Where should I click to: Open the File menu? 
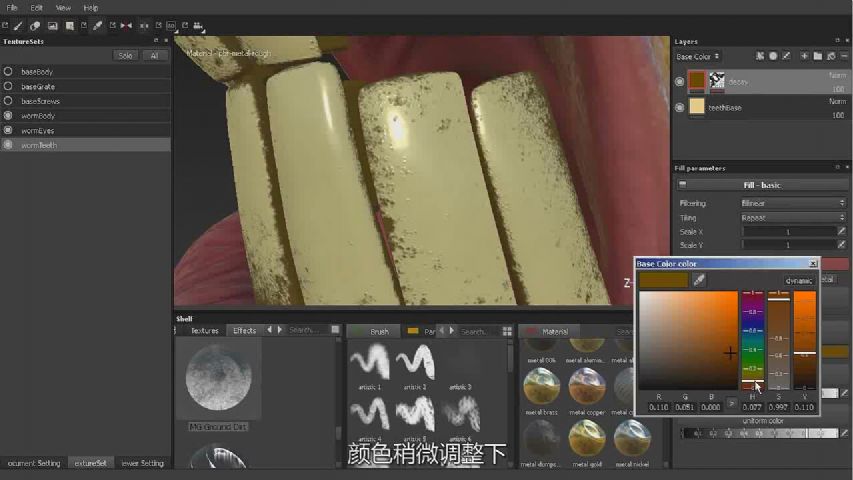pyautogui.click(x=12, y=8)
